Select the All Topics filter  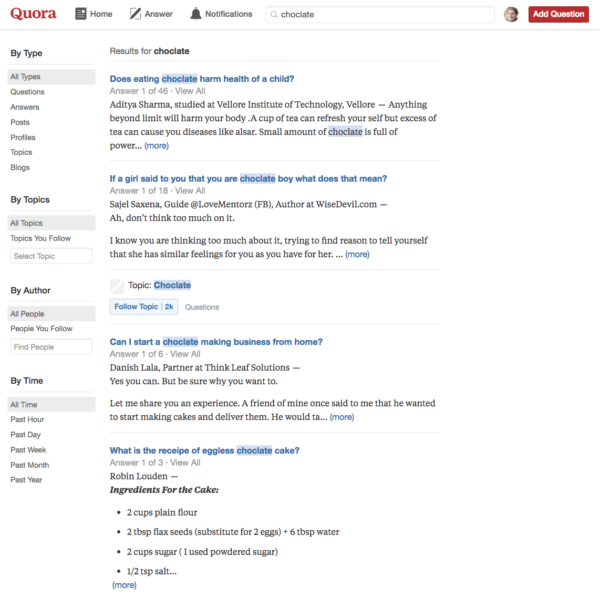tap(51, 223)
